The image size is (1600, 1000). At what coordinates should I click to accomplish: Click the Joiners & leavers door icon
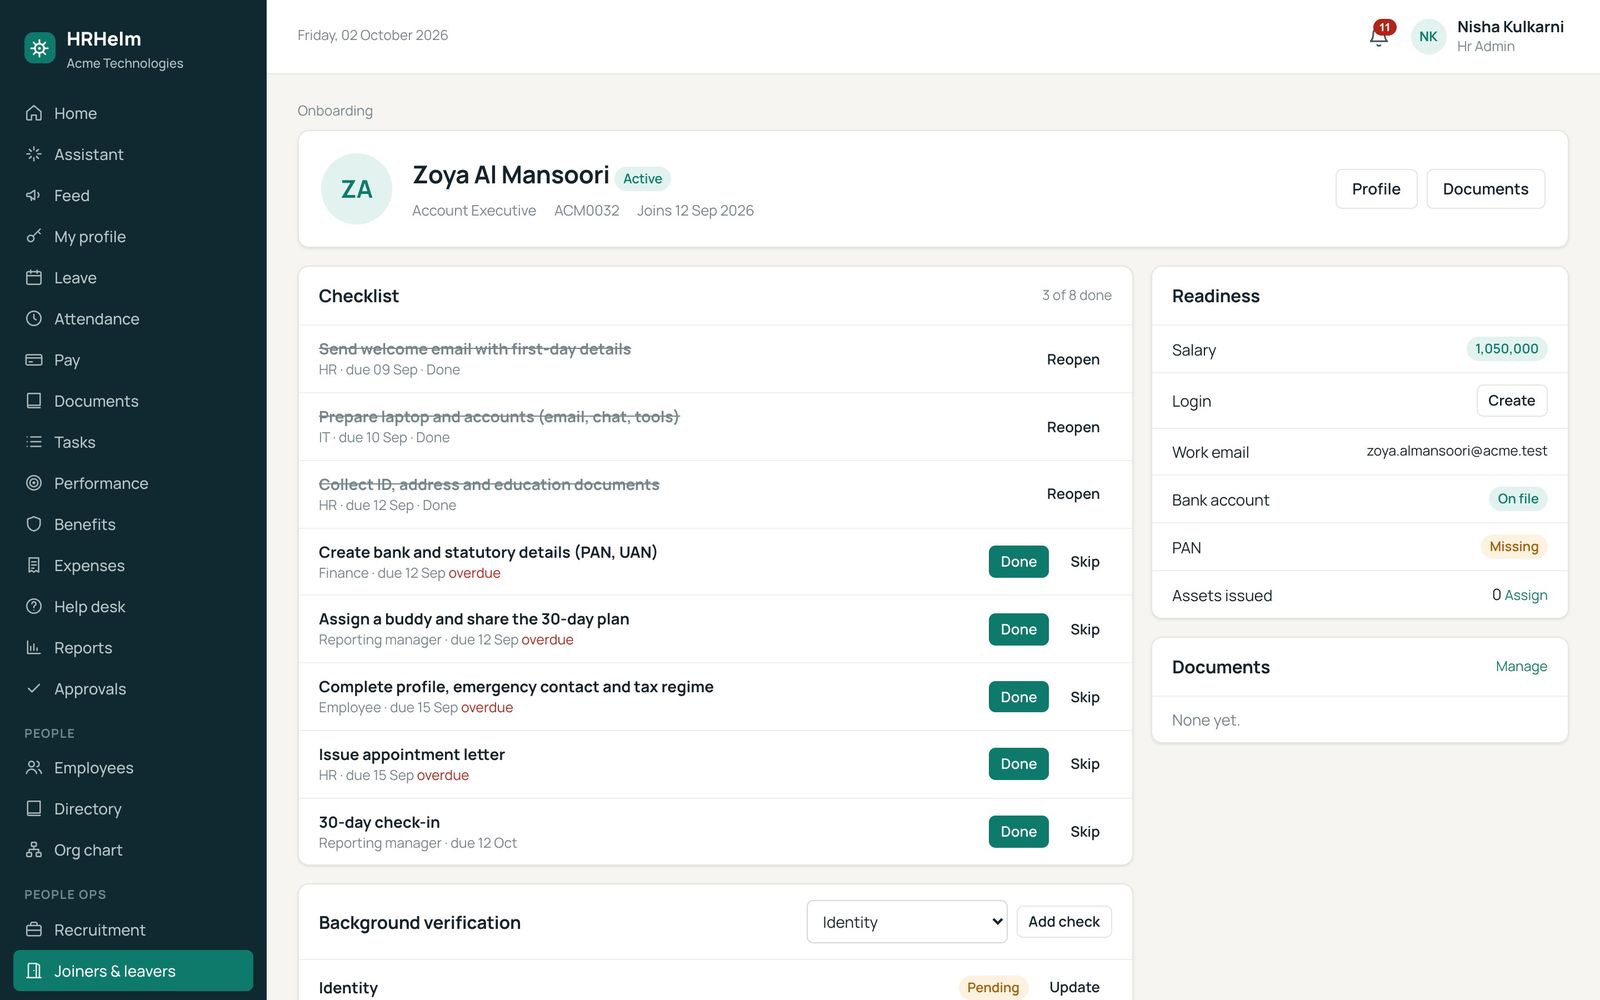[x=34, y=970]
